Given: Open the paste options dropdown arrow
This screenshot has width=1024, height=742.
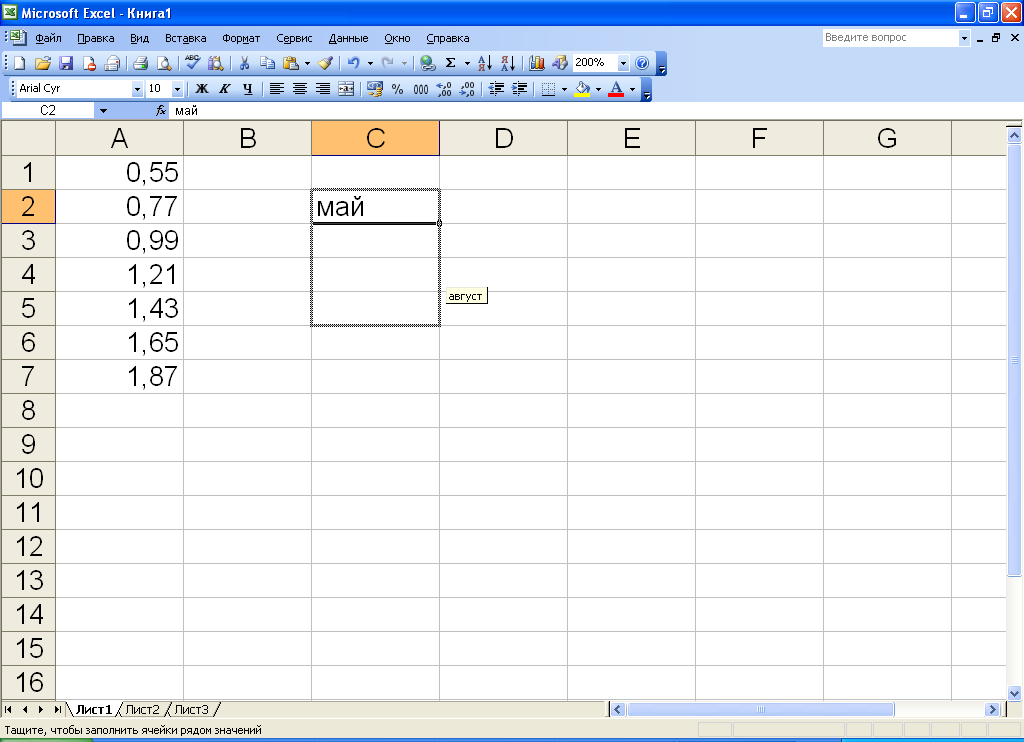Looking at the screenshot, I should pyautogui.click(x=307, y=63).
